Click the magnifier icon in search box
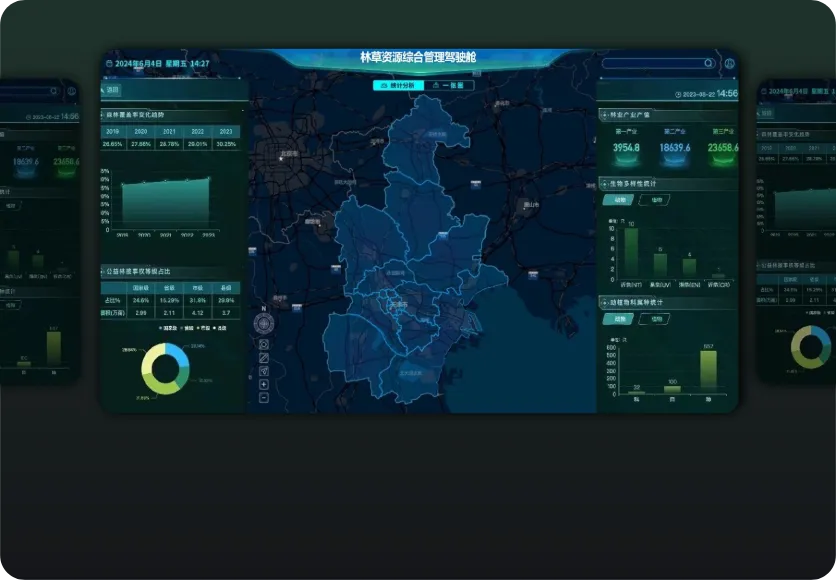The image size is (836, 580). 709,63
